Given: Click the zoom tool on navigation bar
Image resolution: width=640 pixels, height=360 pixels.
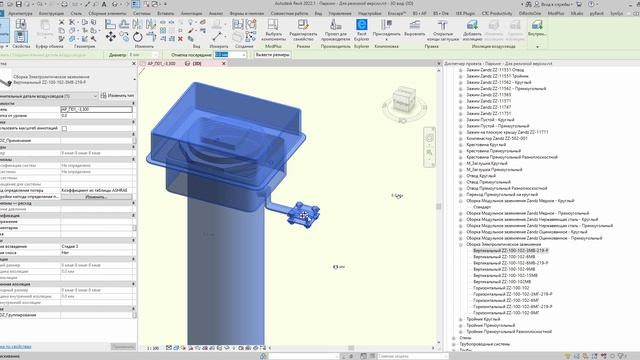Looking at the screenshot, I should pyautogui.click(x=429, y=152).
